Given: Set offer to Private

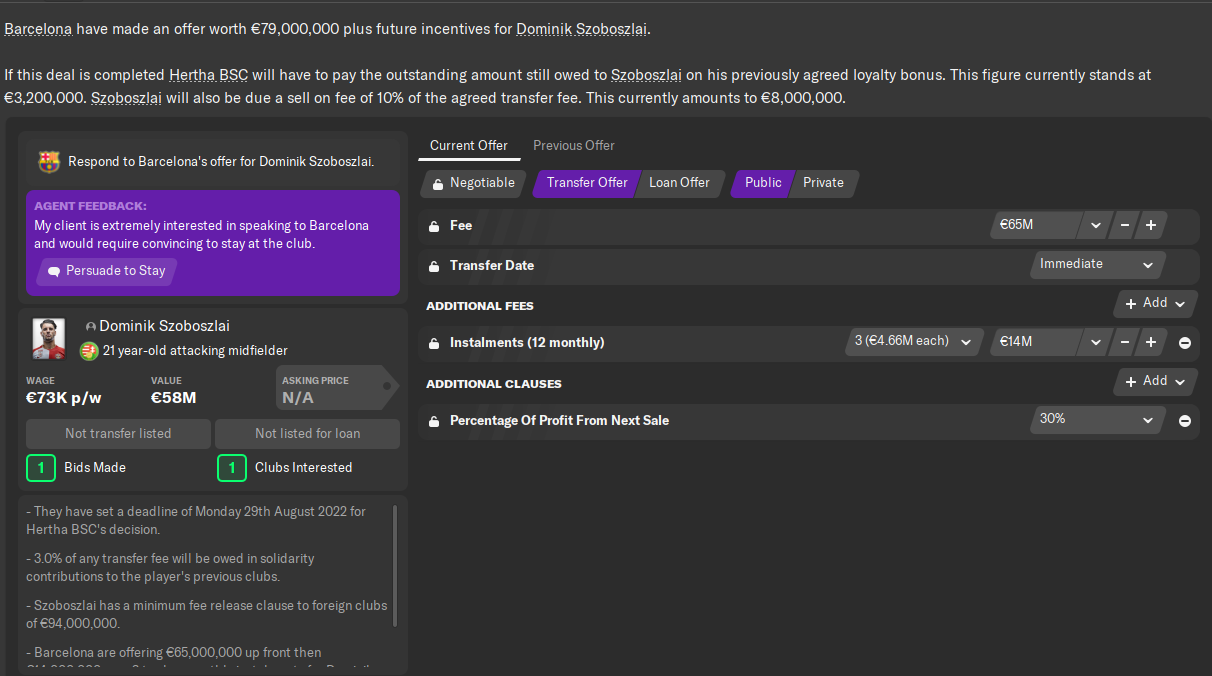Looking at the screenshot, I should coord(824,183).
